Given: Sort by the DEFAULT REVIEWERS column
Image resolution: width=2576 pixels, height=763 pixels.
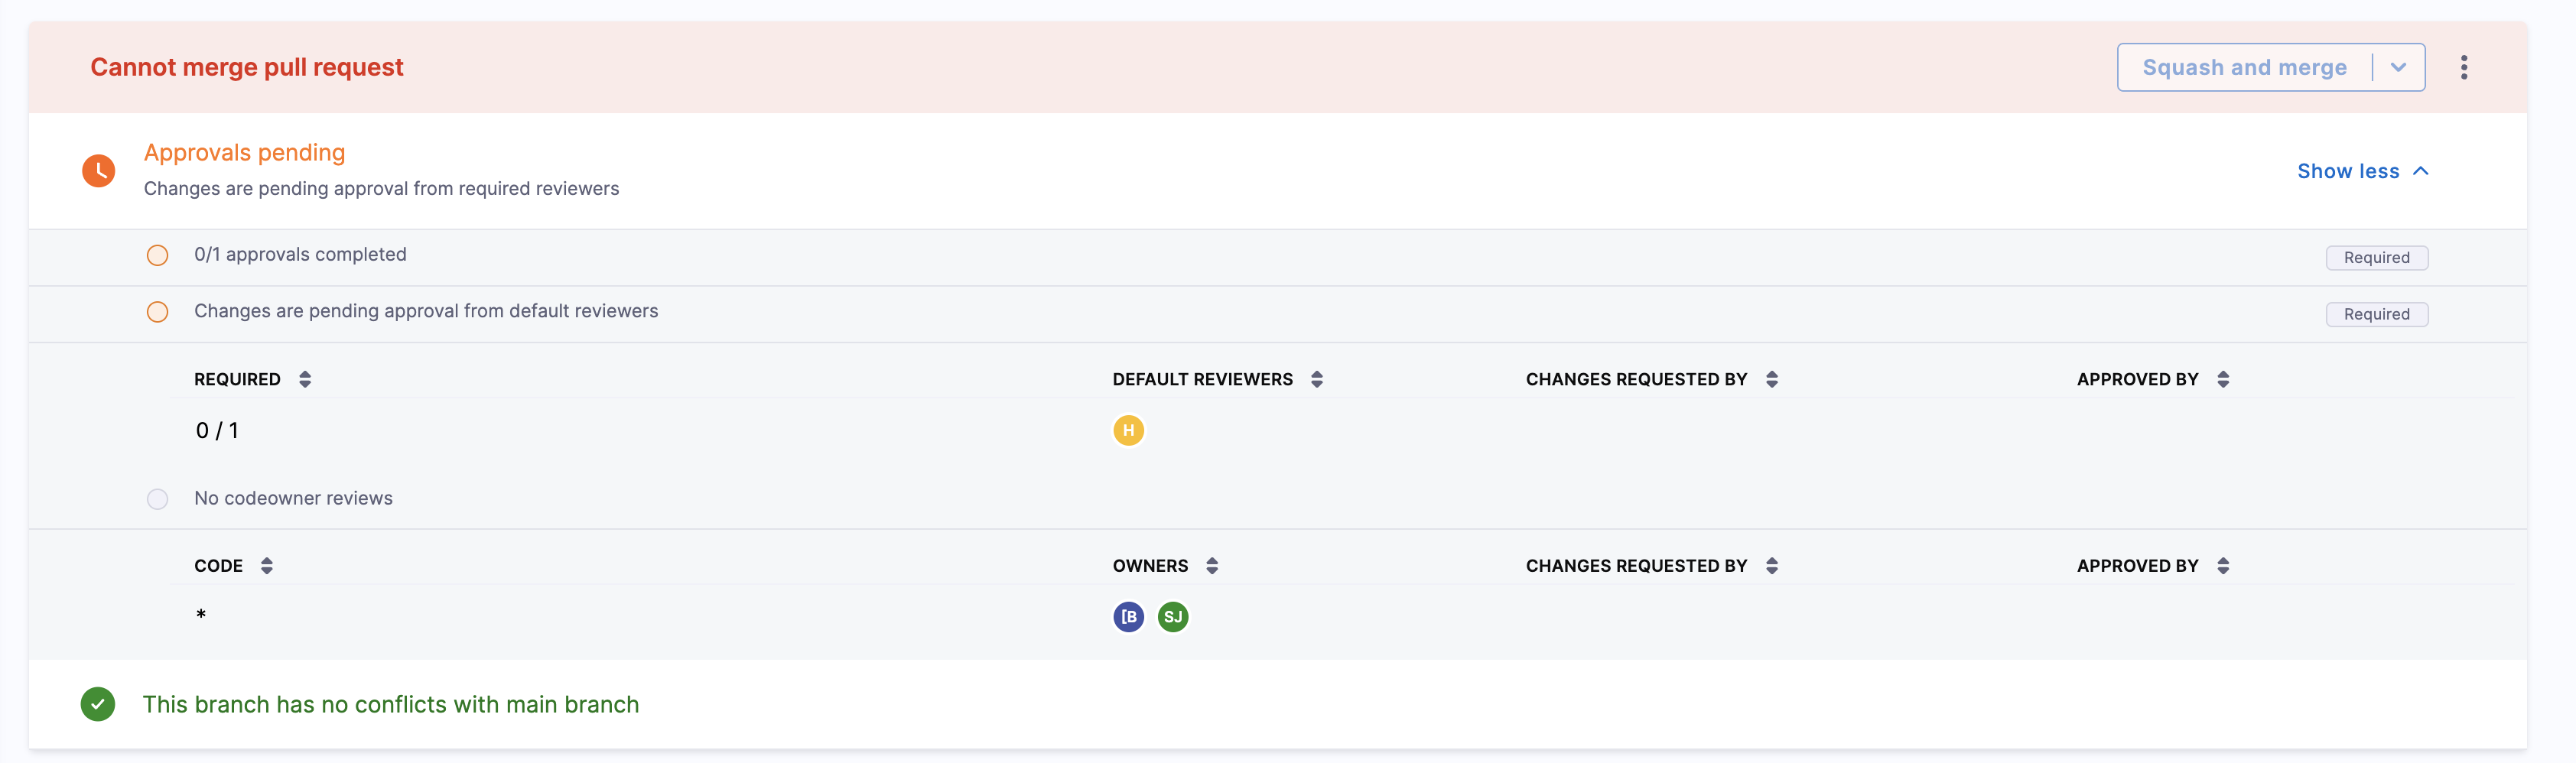Looking at the screenshot, I should point(1316,379).
